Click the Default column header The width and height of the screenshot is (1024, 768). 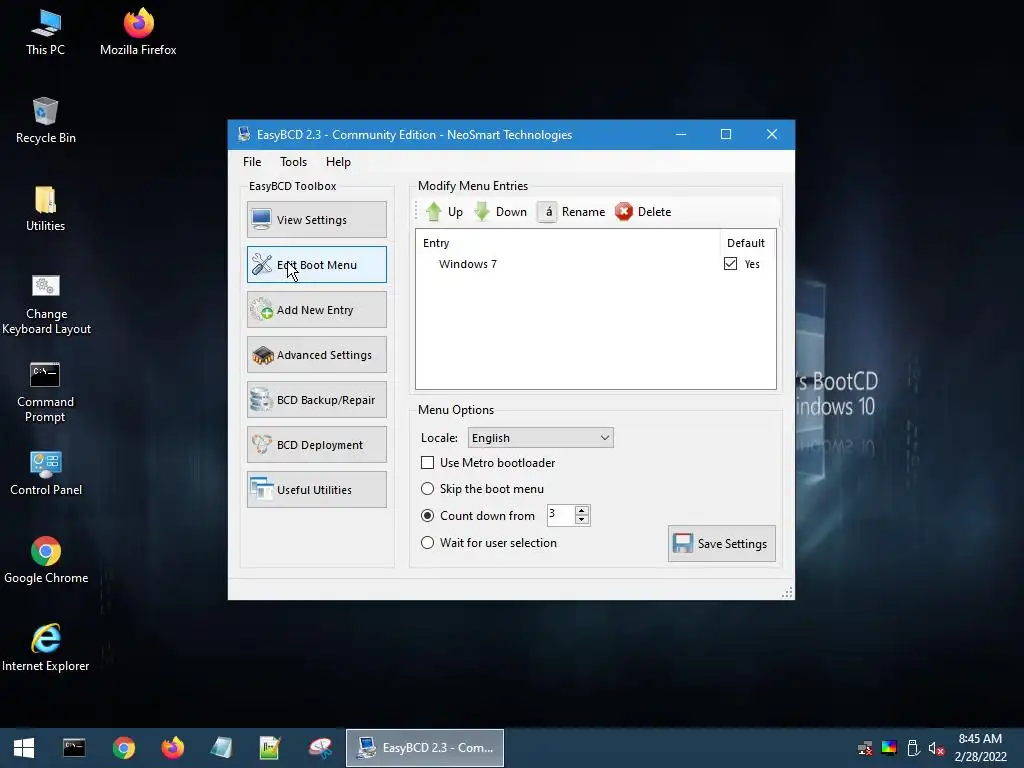coord(746,243)
